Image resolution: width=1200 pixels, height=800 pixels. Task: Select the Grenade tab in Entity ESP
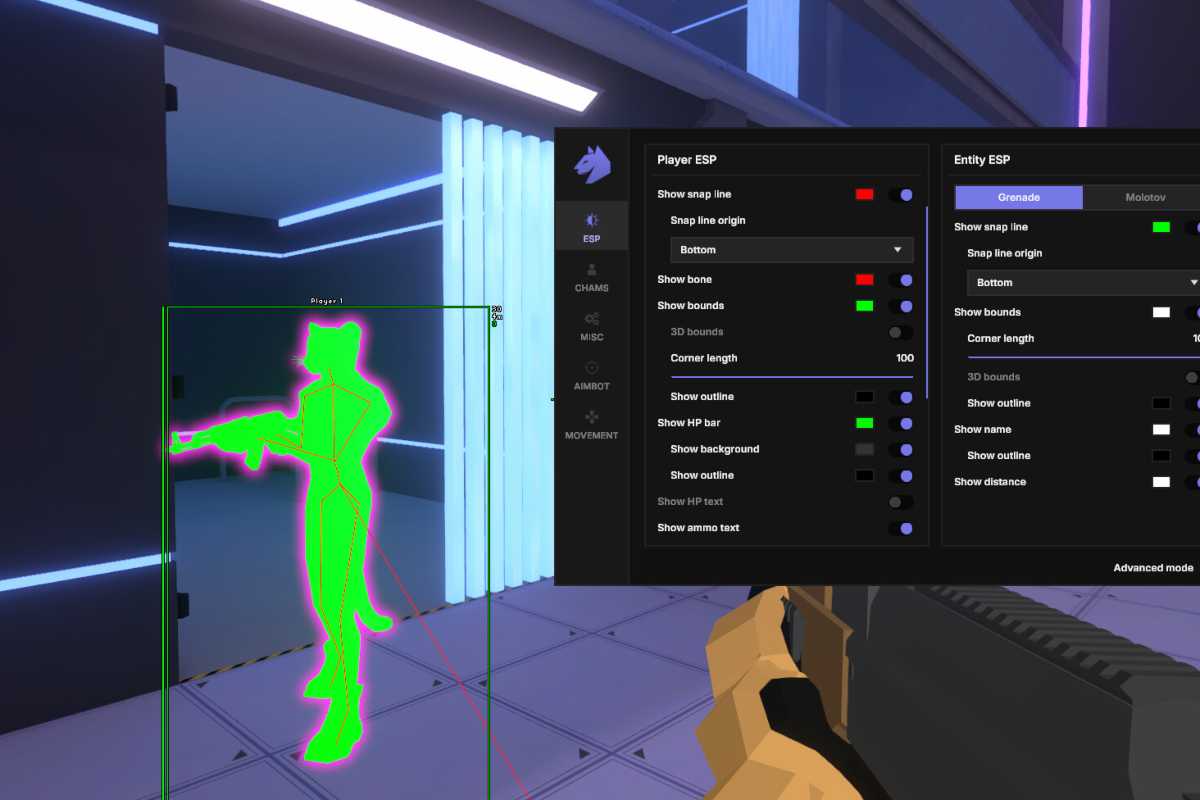coord(1018,198)
